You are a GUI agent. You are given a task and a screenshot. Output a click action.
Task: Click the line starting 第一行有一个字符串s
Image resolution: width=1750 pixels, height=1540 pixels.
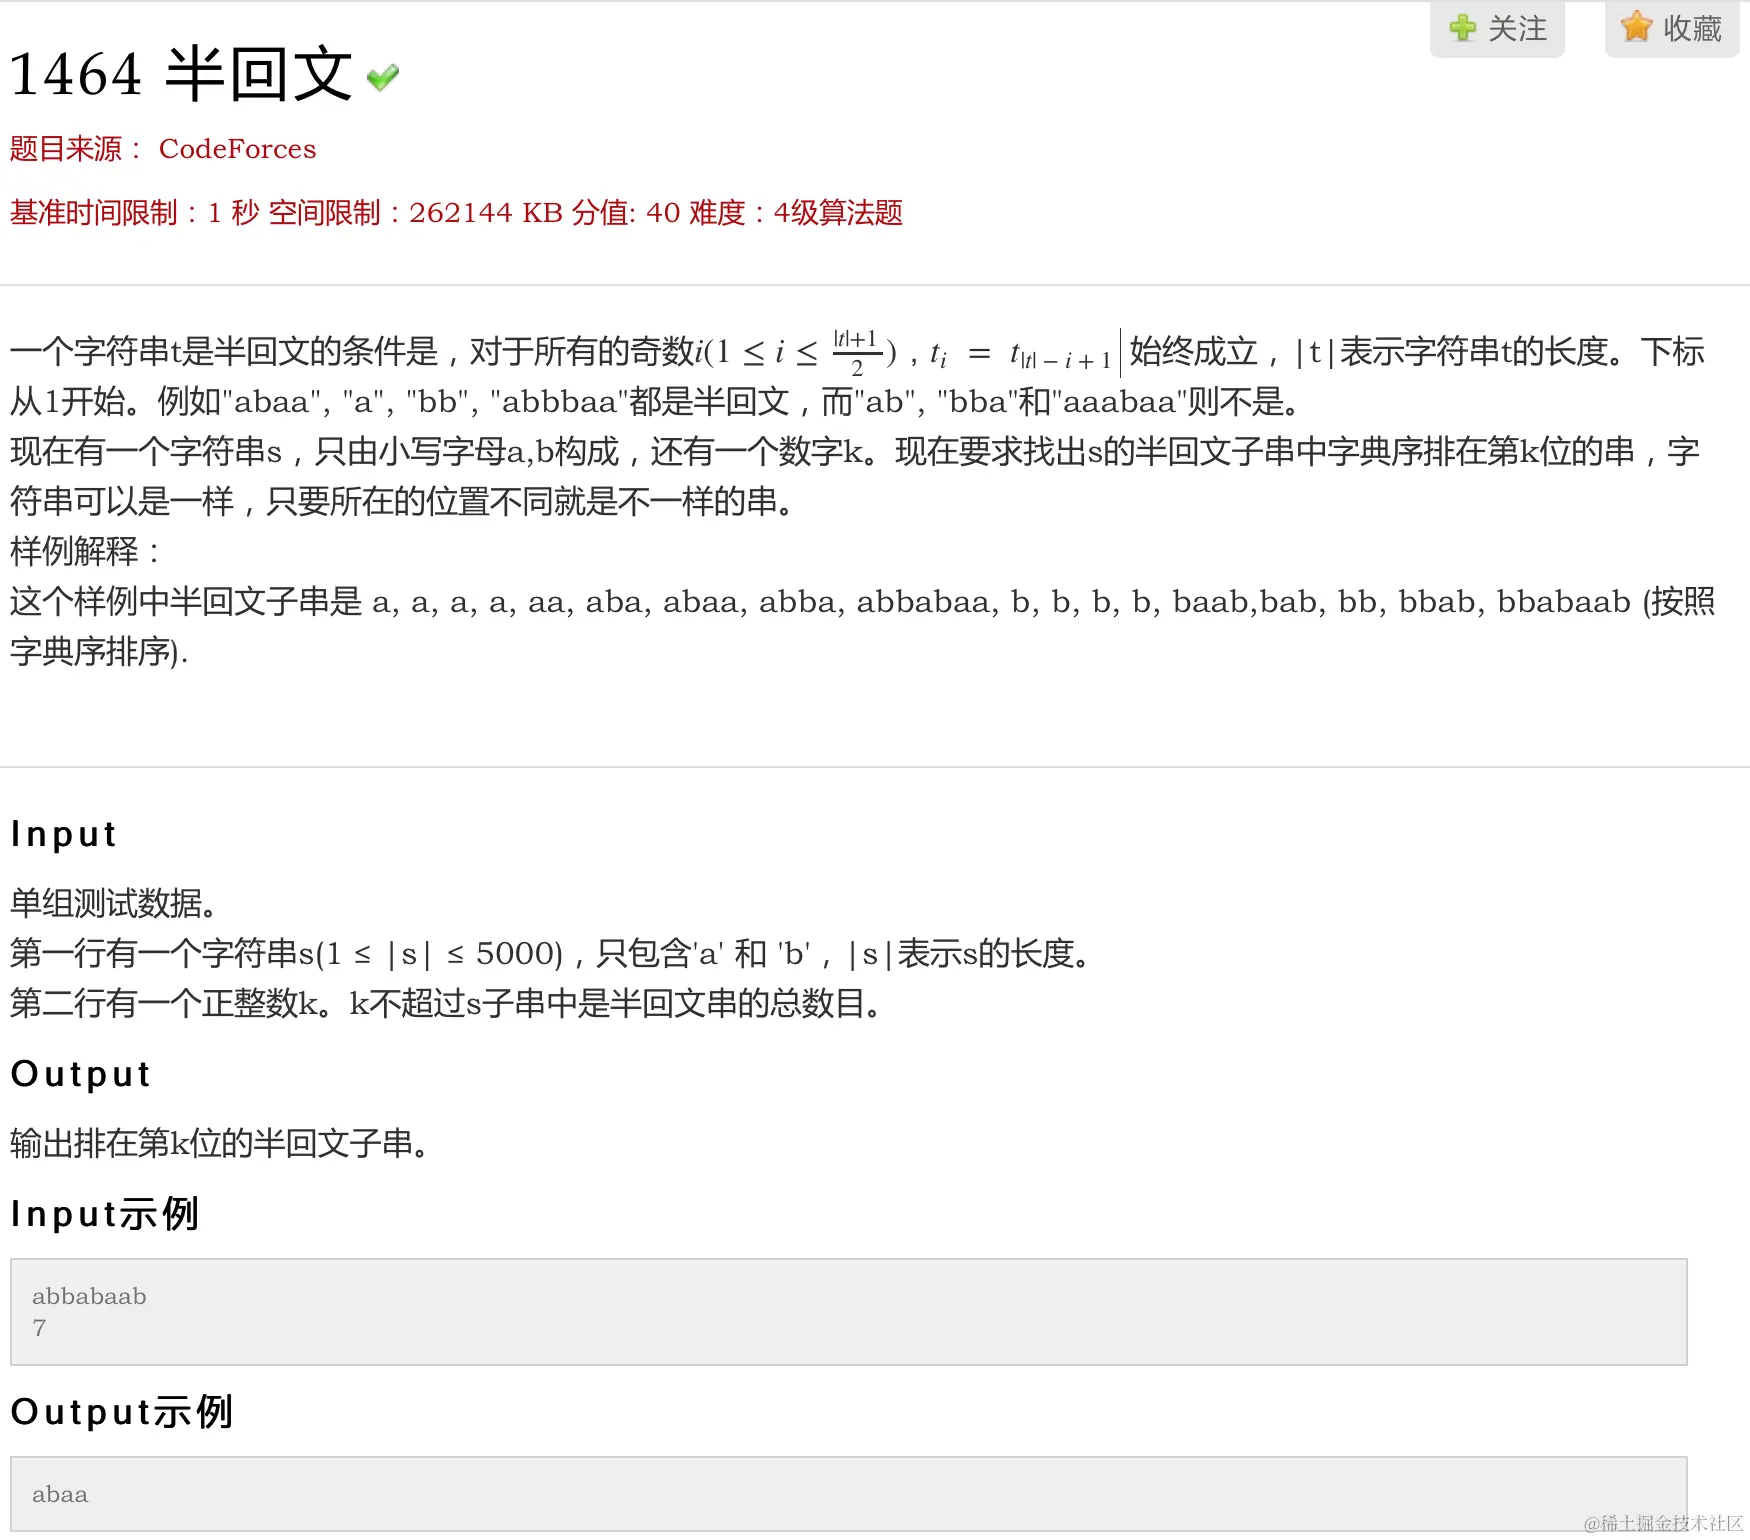click(551, 953)
